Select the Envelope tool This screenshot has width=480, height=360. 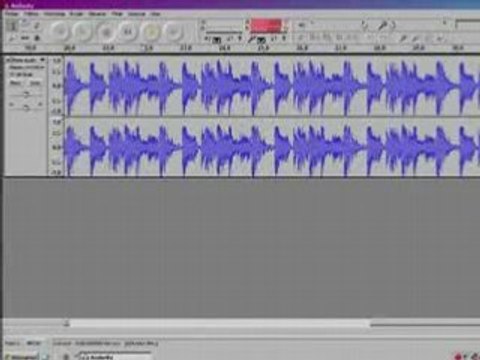coord(25,25)
